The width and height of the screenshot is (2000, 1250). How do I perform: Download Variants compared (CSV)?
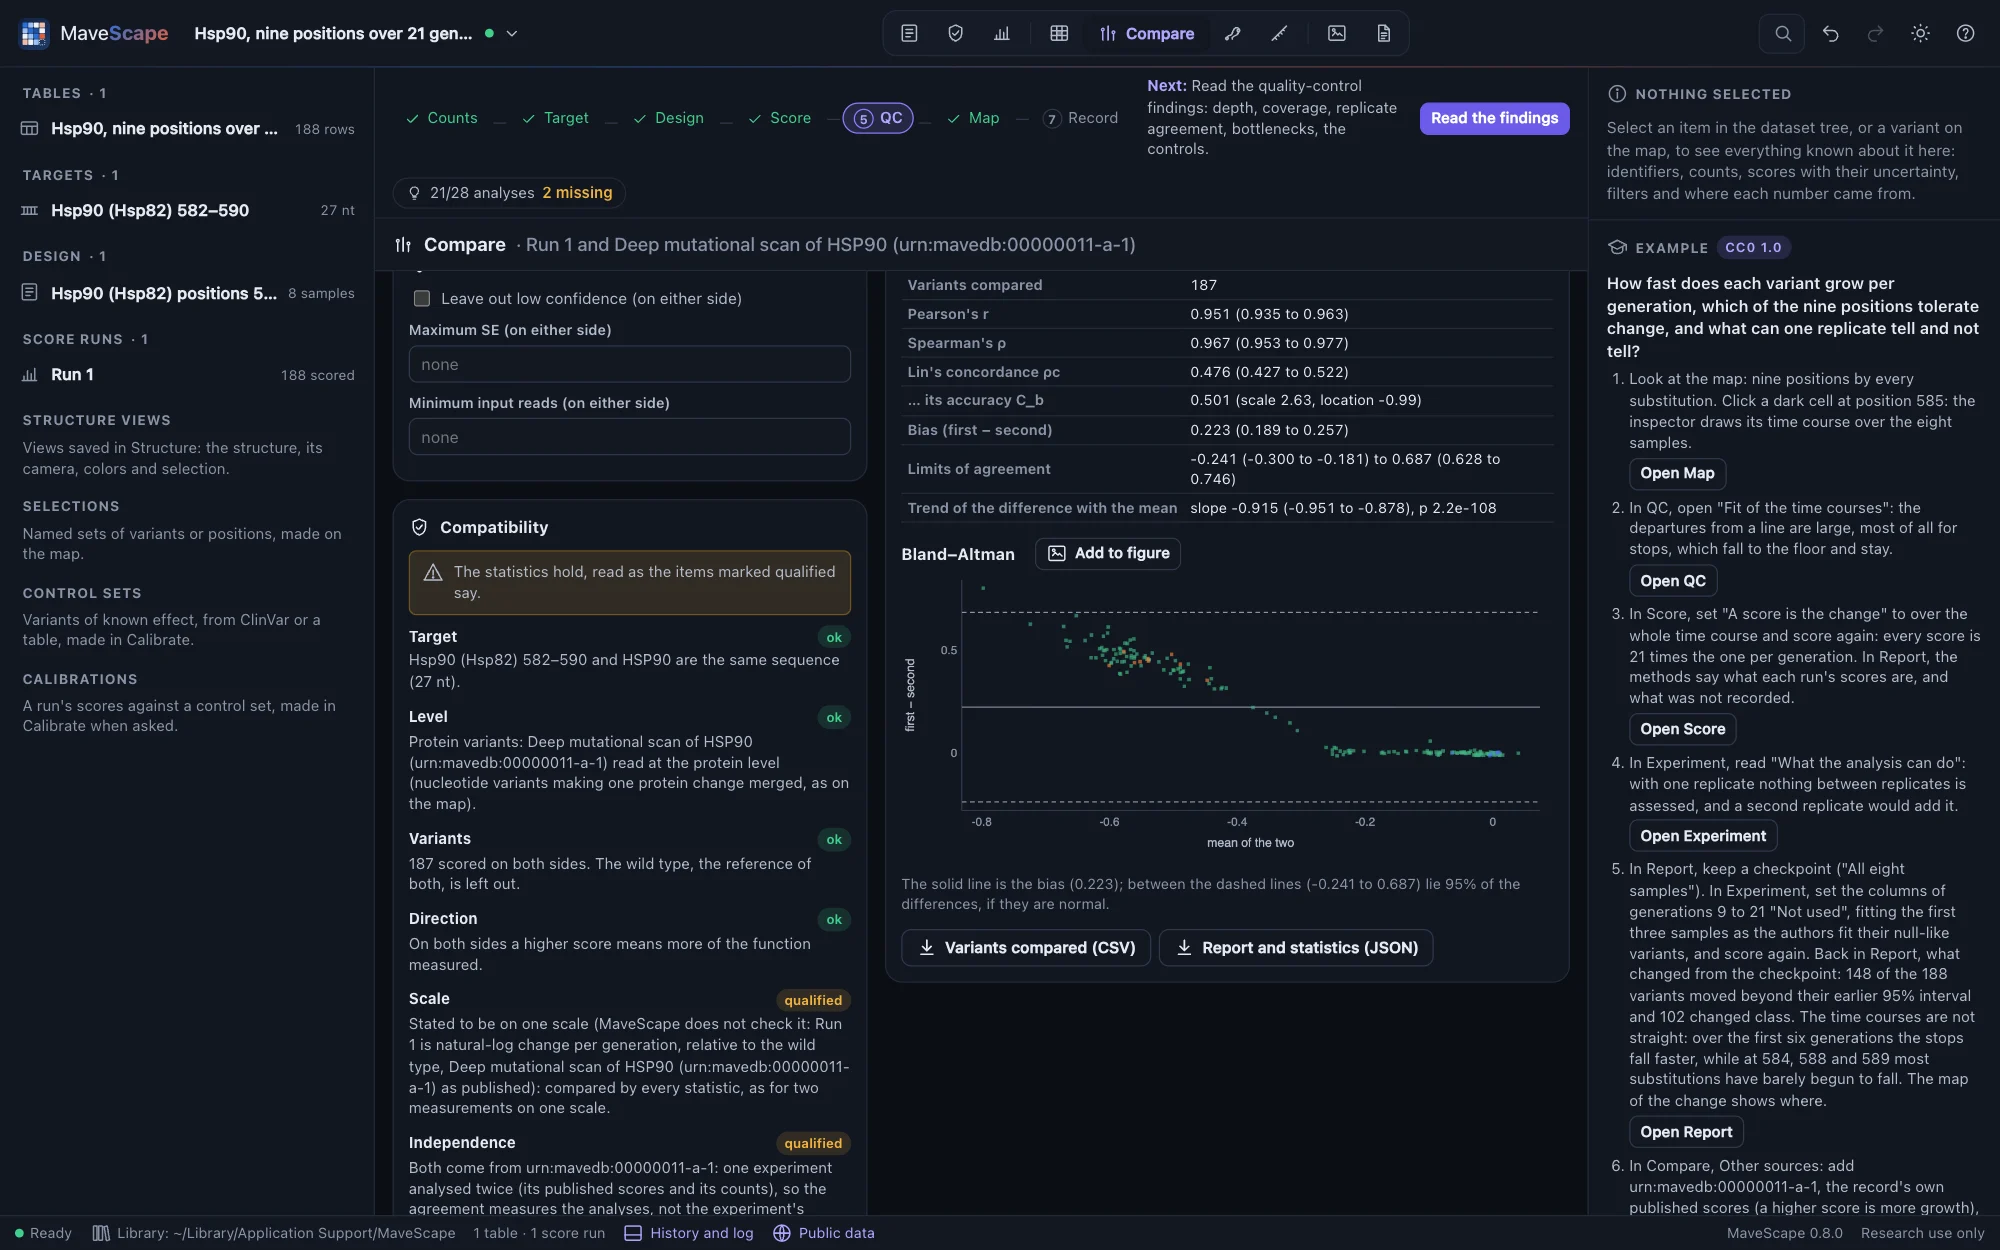[x=1026, y=947]
